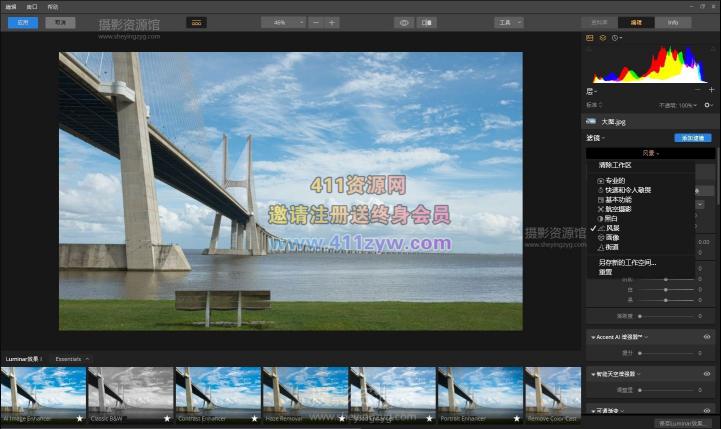Click the eye preview icon in toolbar
The image size is (721, 429).
[x=404, y=22]
